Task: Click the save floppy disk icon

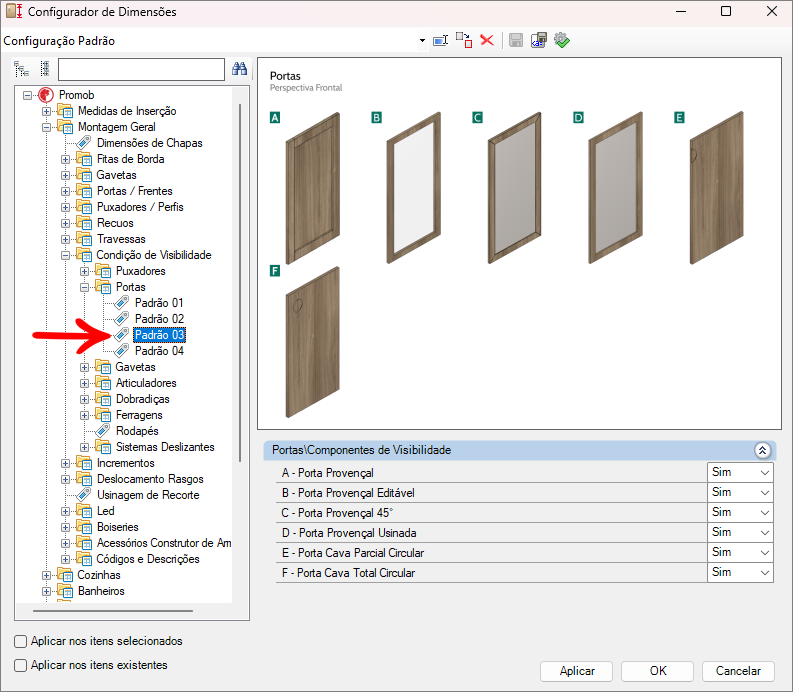Action: tap(516, 40)
